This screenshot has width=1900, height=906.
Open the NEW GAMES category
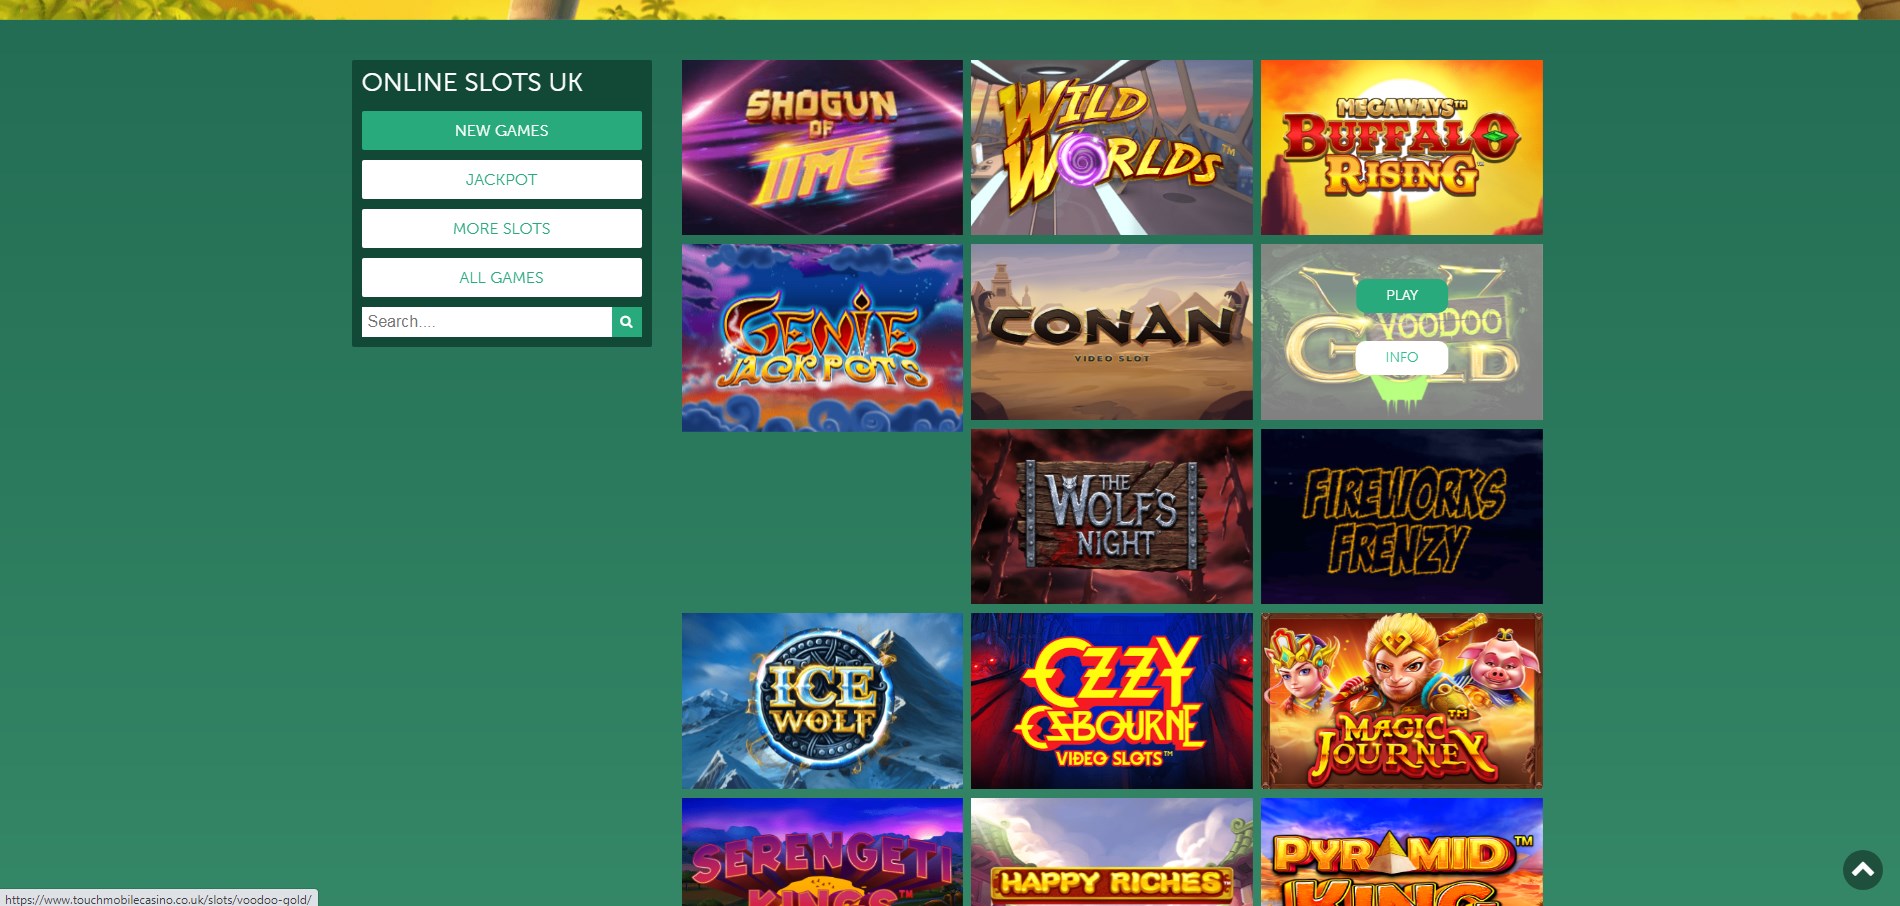click(x=501, y=131)
